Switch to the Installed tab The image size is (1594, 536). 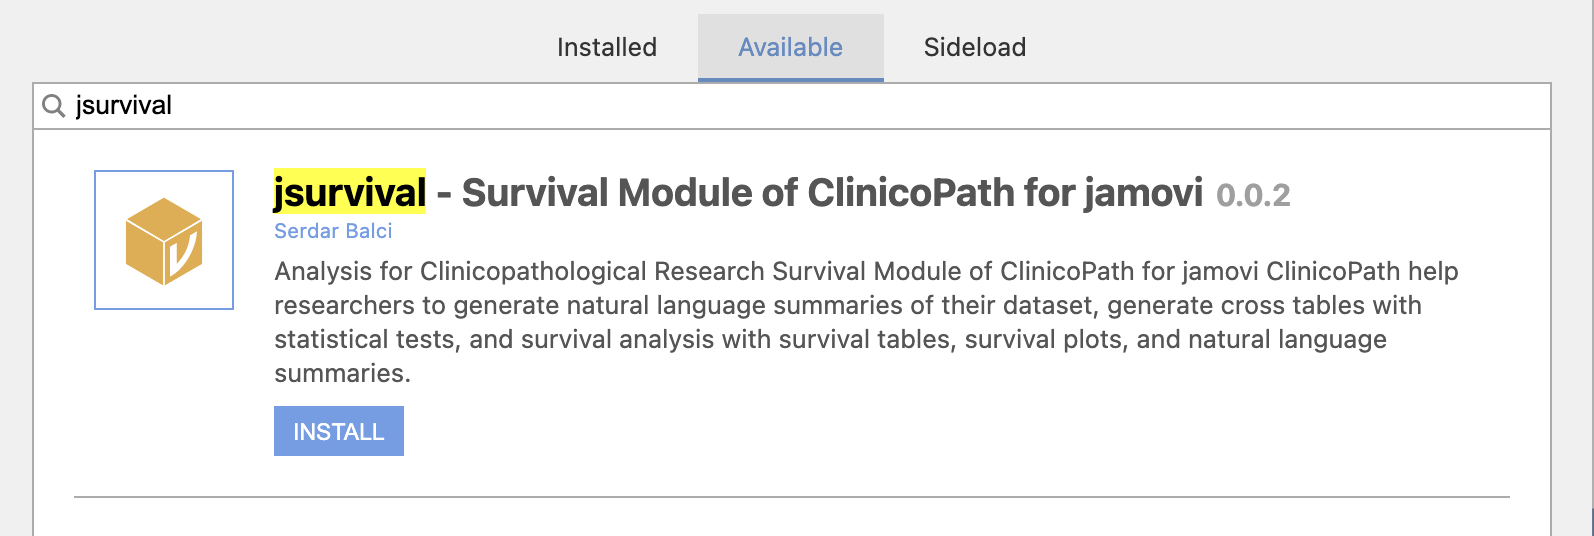coord(607,47)
